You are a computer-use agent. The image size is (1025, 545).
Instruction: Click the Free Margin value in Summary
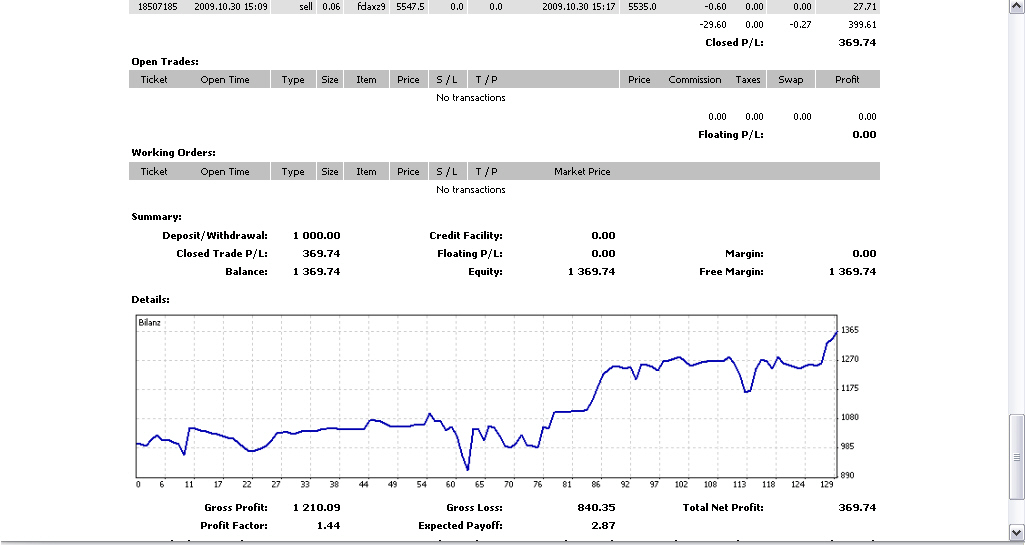852,272
